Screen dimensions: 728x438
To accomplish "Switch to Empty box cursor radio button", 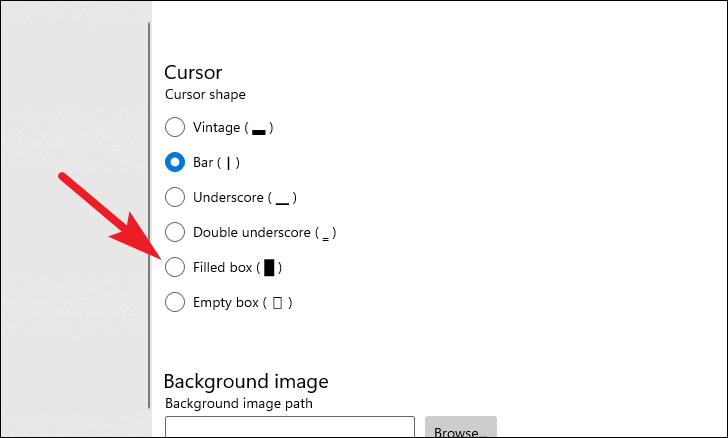I will [x=175, y=302].
